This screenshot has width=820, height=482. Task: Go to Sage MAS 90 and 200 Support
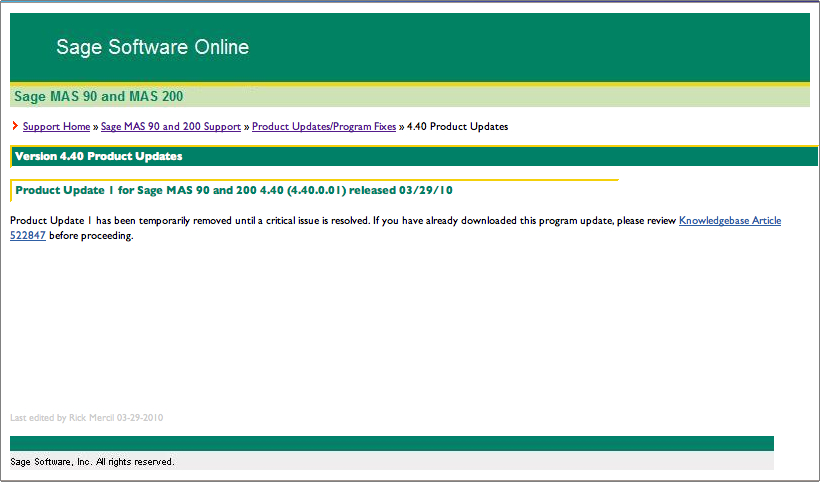(x=170, y=127)
